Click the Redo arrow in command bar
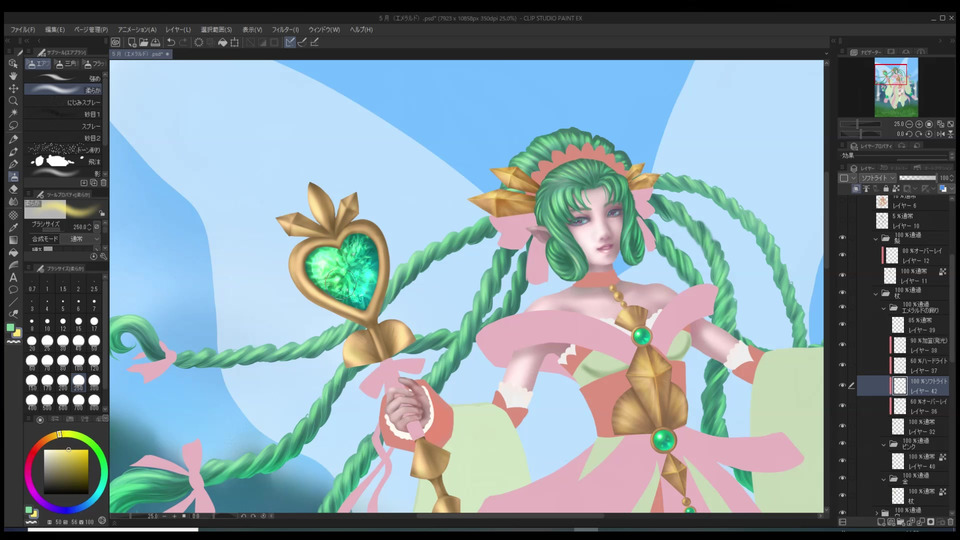Image resolution: width=960 pixels, height=540 pixels. point(183,42)
